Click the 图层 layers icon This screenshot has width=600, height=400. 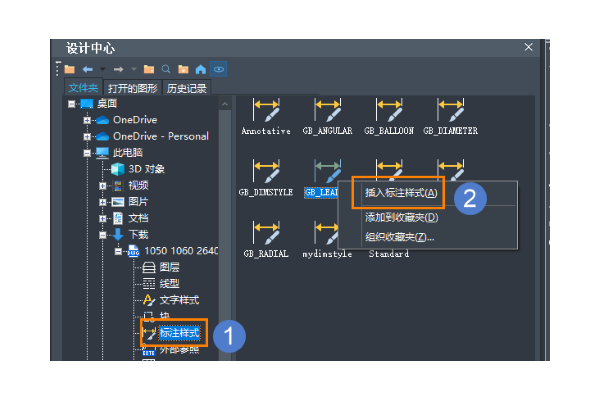pos(149,267)
